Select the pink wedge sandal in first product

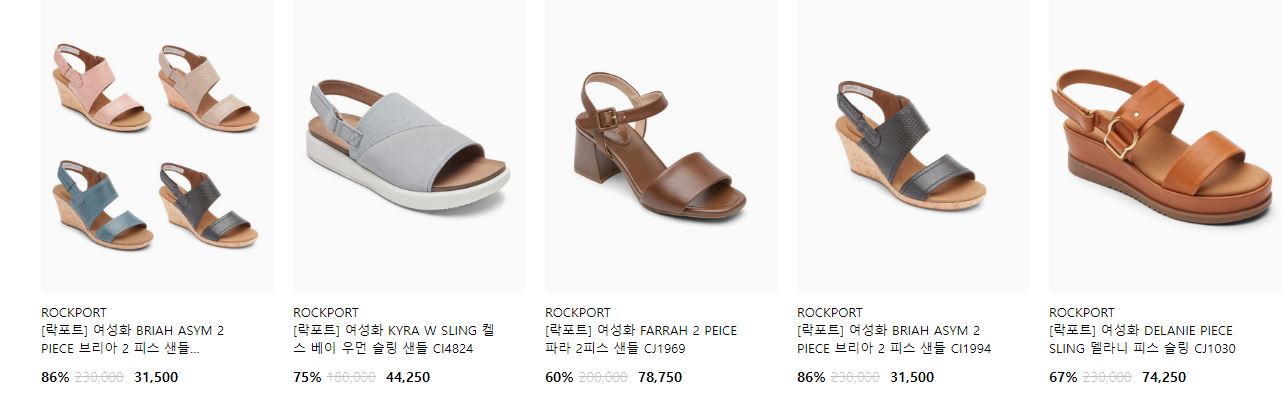(x=100, y=87)
